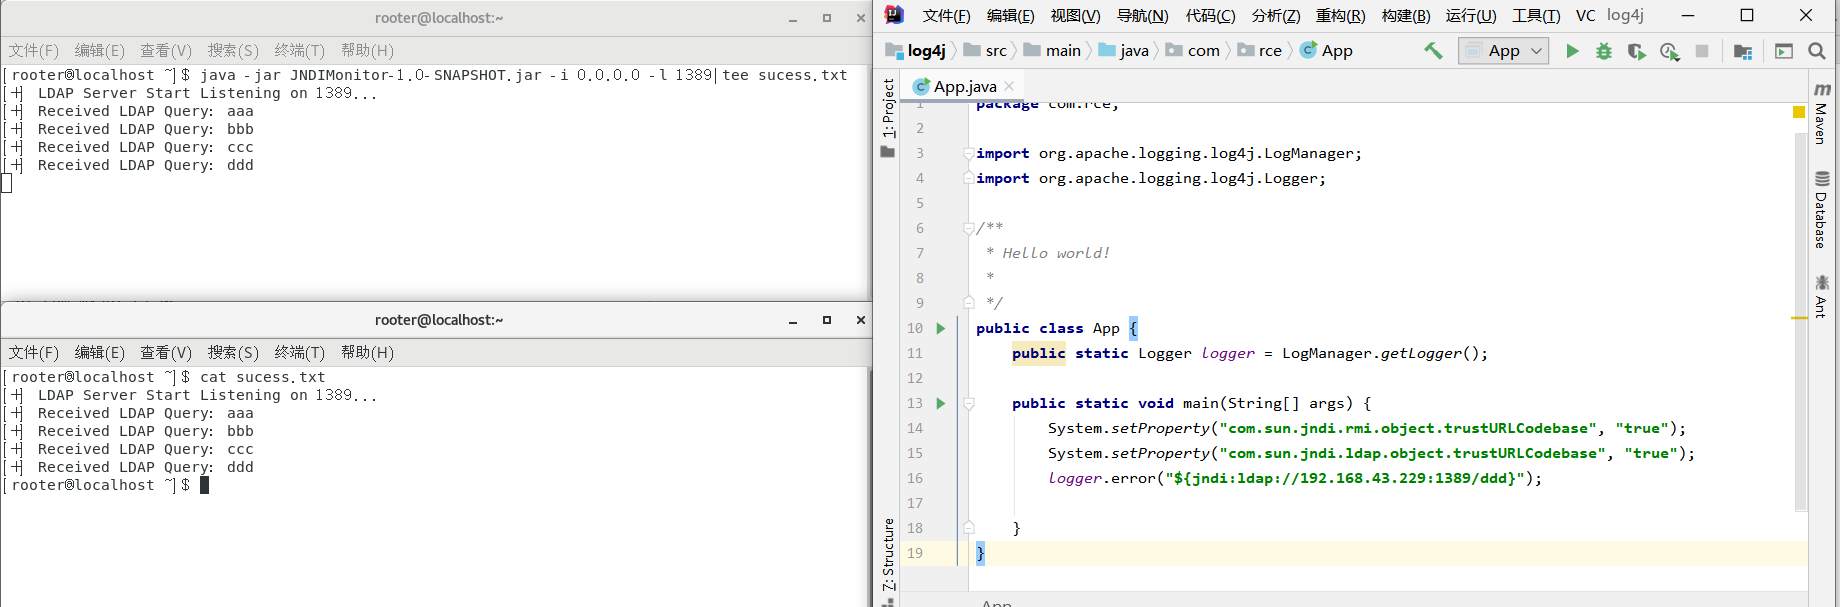Click the fold end marker on line 9
1840x607 pixels.
968,302
